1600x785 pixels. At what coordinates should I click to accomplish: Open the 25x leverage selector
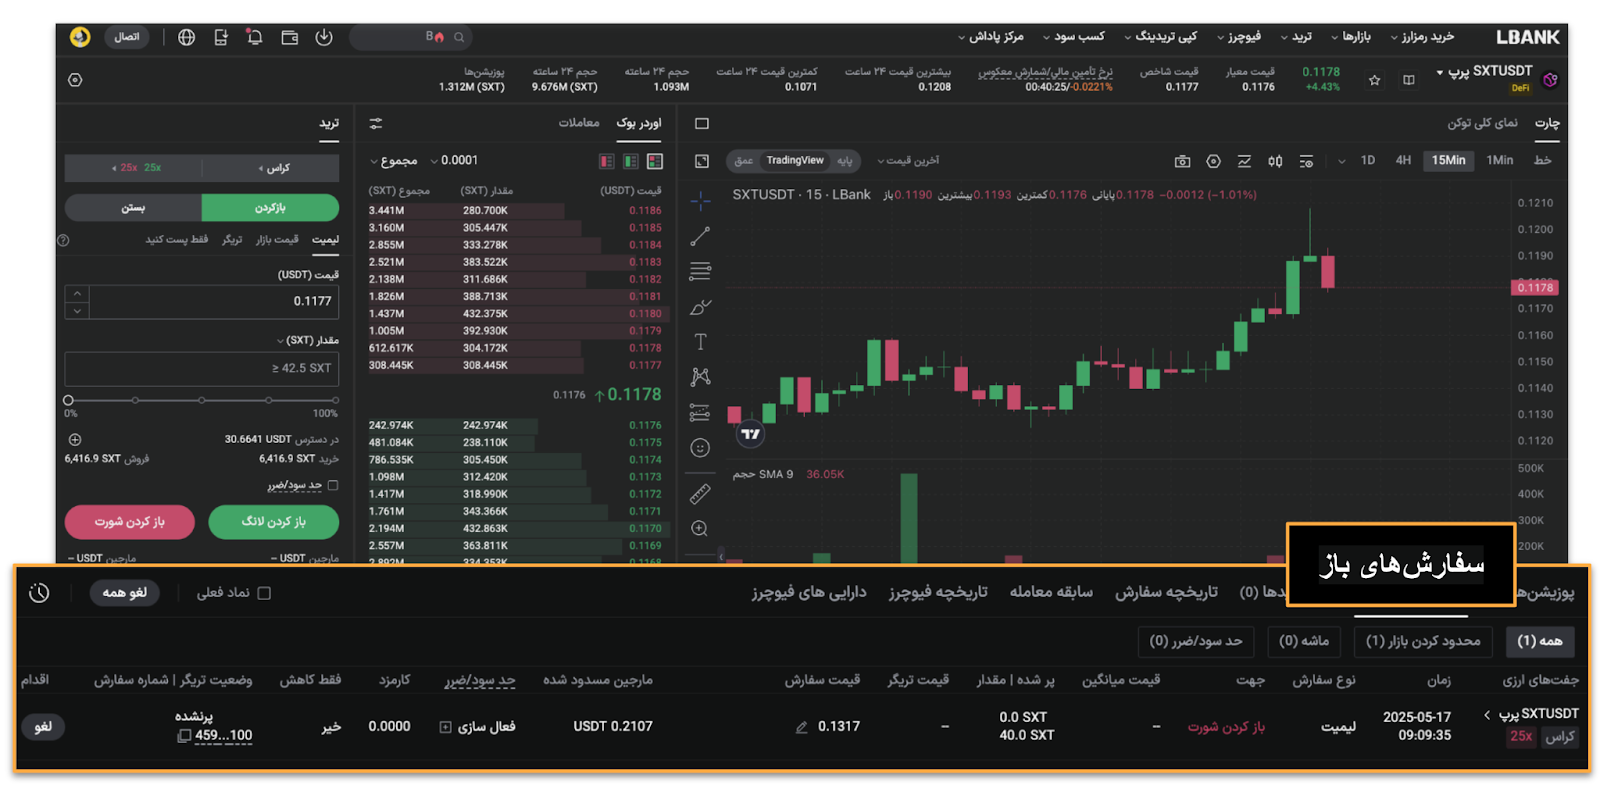[136, 168]
